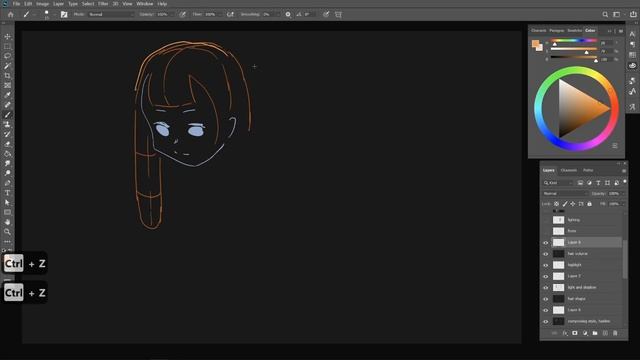Select the Clone Stamp tool
Screen dimensions: 640x360
coord(7,124)
